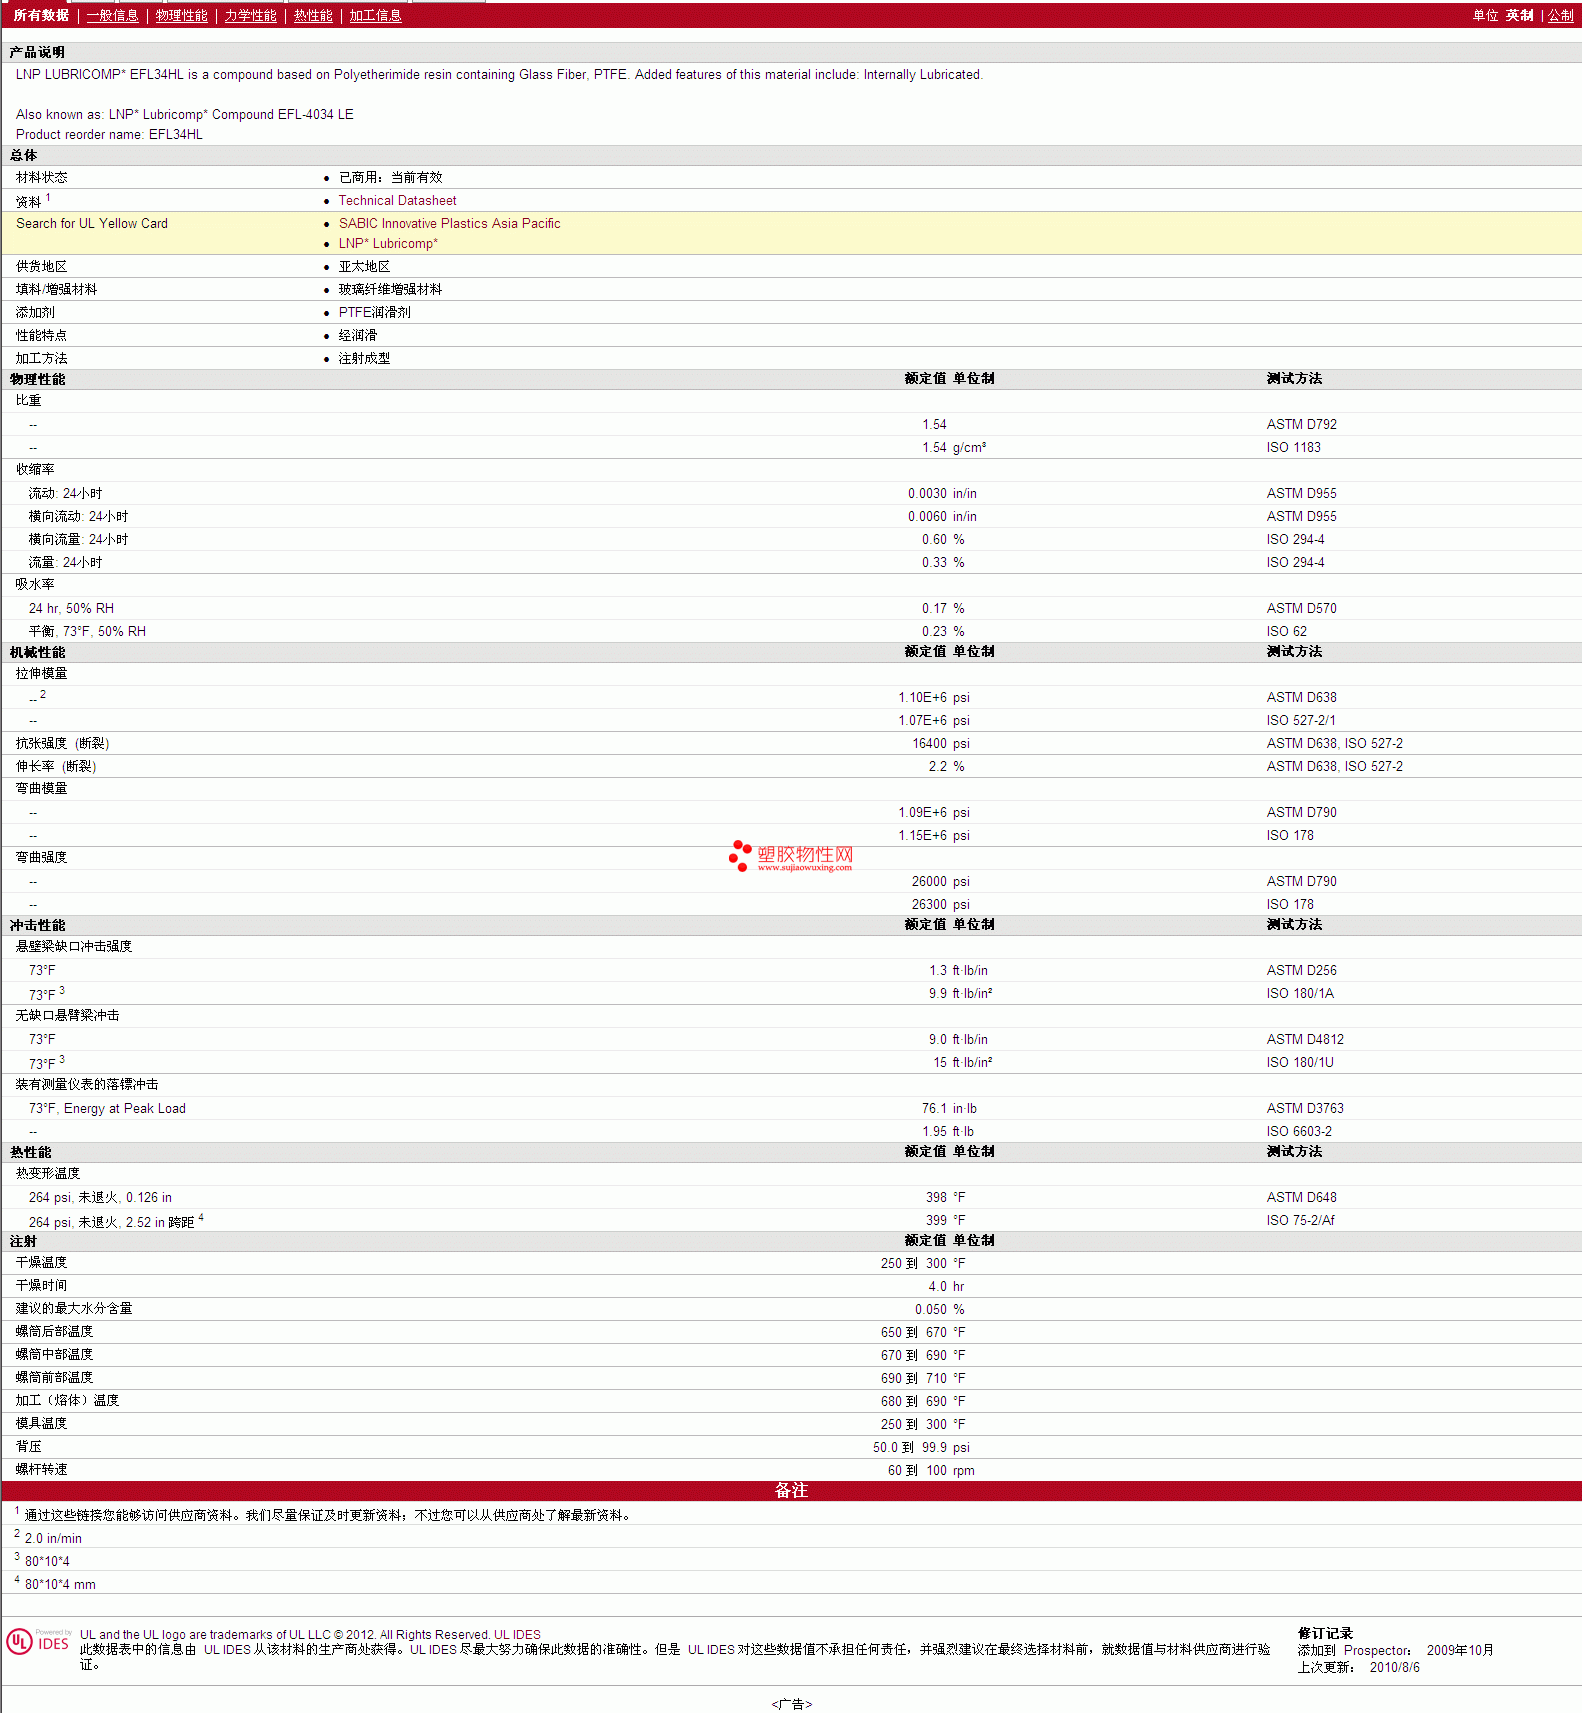
Task: Click the 平衡, 73°F, 50% RH row
Action: [x=791, y=632]
